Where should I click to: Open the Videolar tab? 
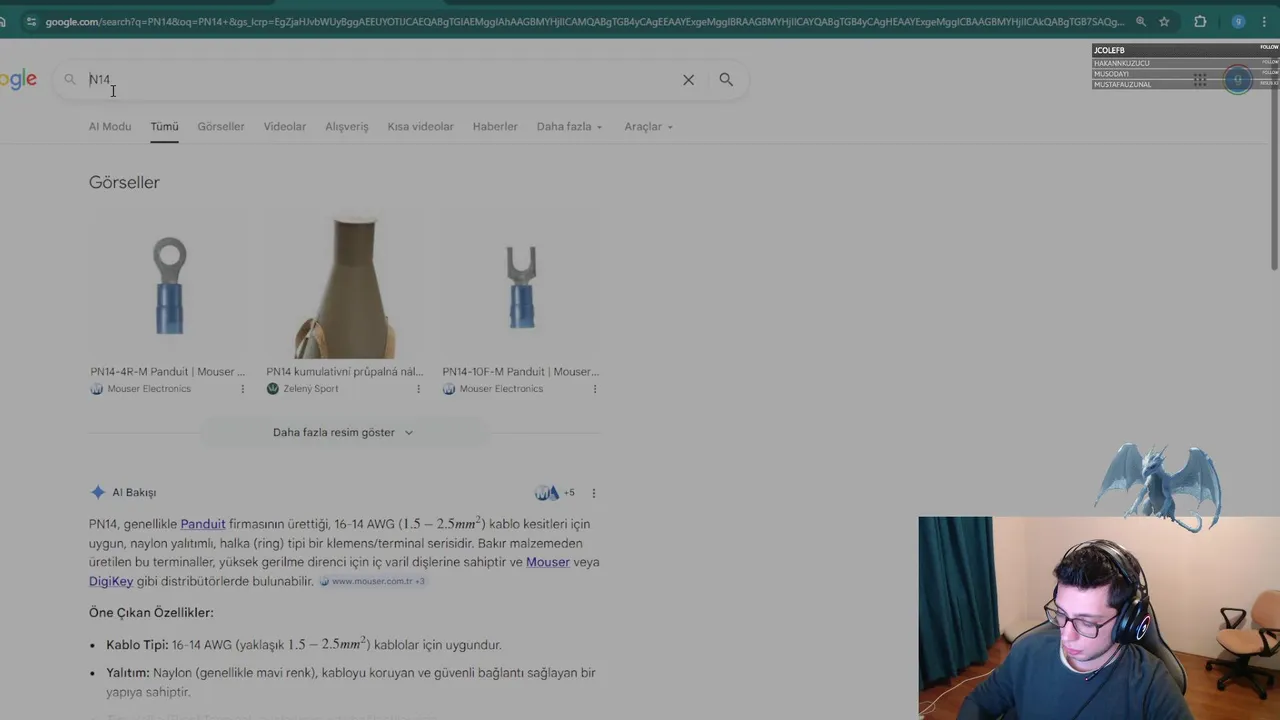pos(285,127)
